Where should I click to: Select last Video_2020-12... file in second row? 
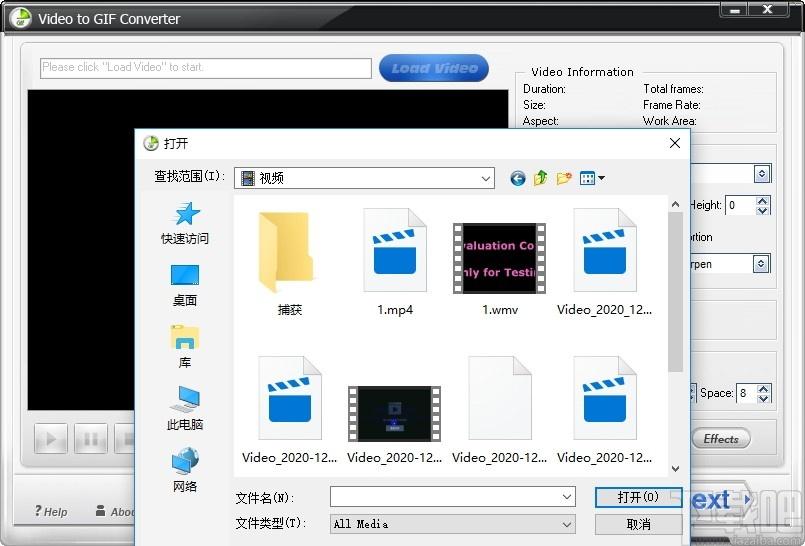click(605, 411)
